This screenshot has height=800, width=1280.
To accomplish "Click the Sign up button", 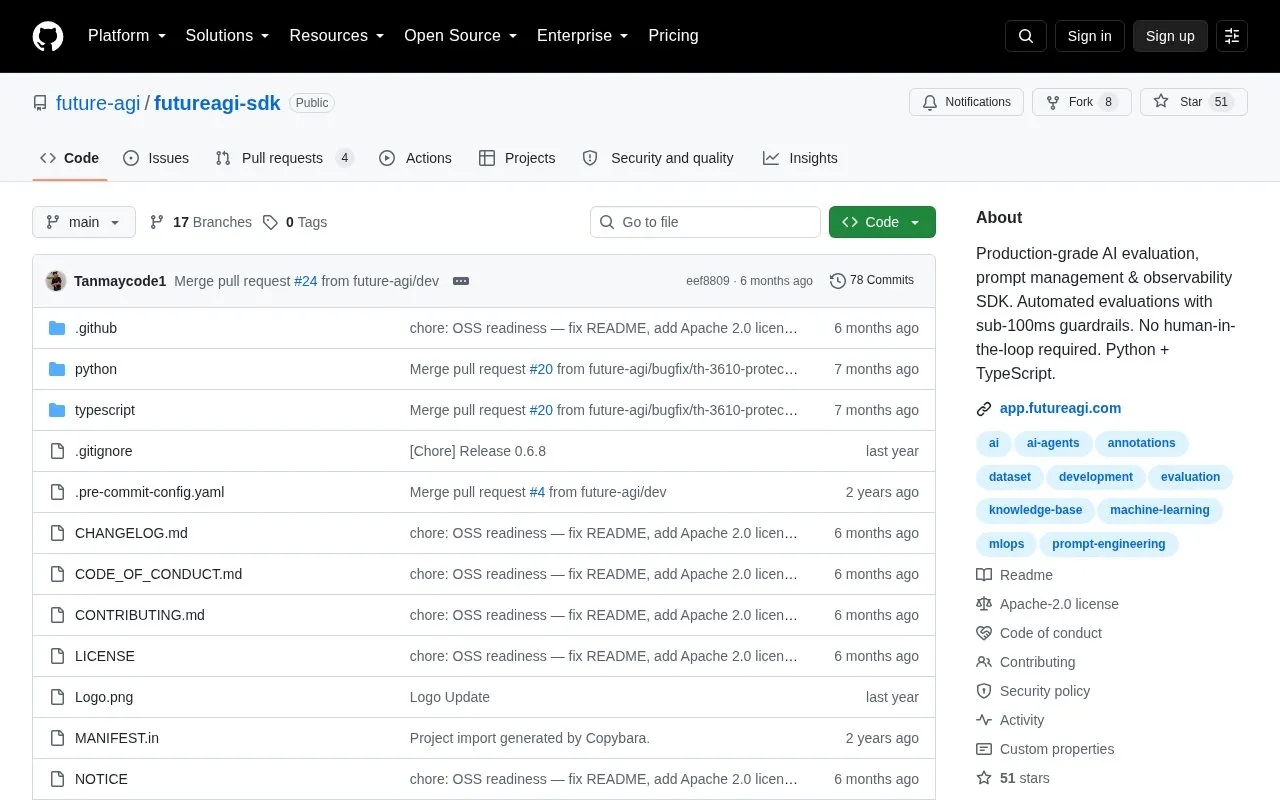I will pyautogui.click(x=1170, y=36).
